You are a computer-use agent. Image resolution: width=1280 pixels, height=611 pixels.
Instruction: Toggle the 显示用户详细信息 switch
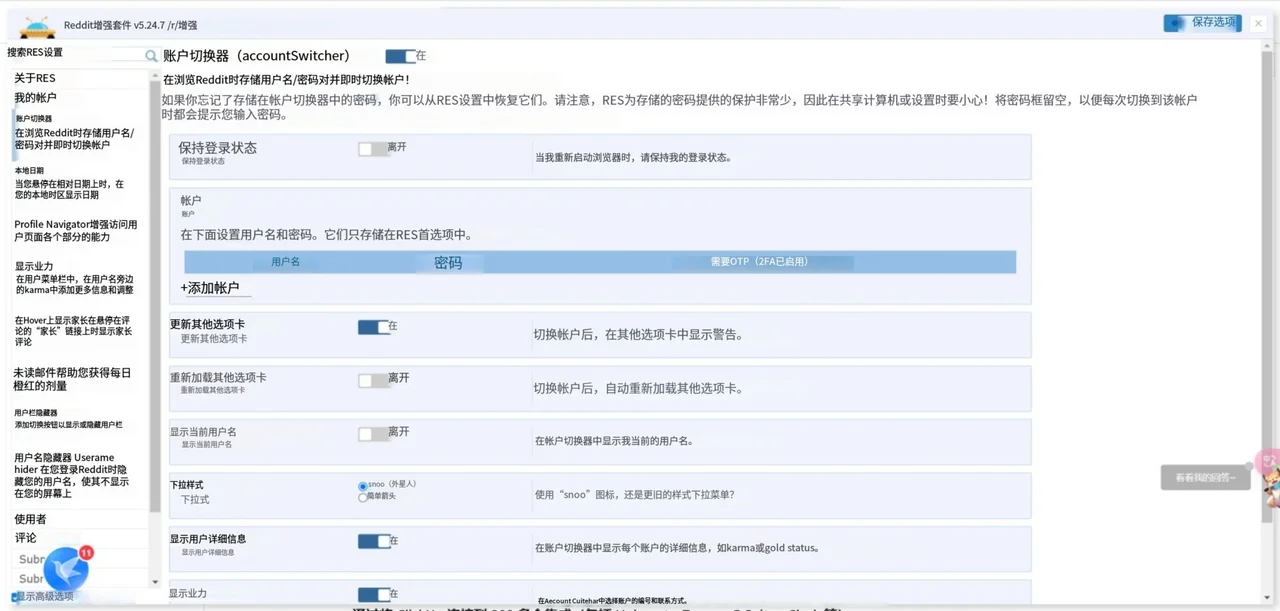point(373,541)
